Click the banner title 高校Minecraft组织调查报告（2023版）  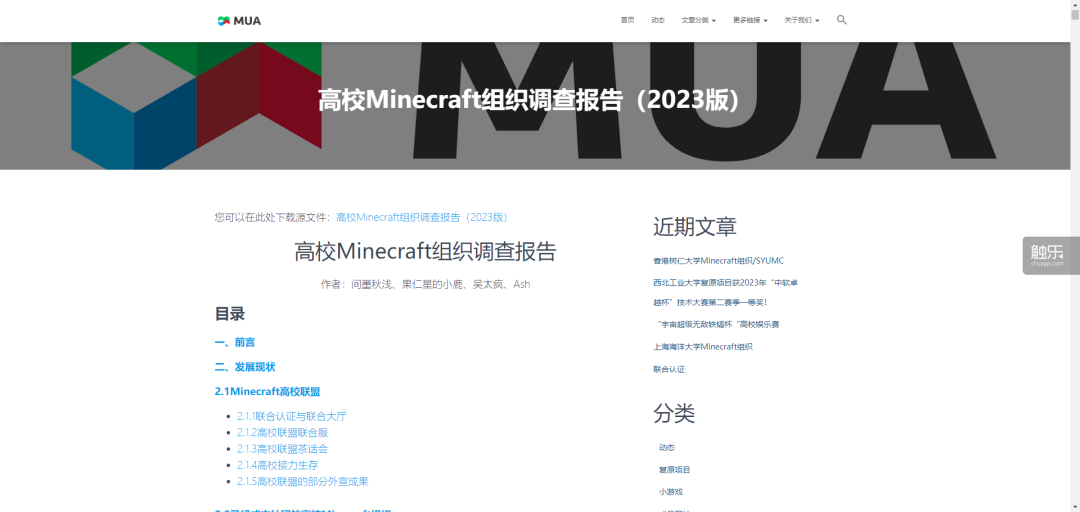(530, 100)
